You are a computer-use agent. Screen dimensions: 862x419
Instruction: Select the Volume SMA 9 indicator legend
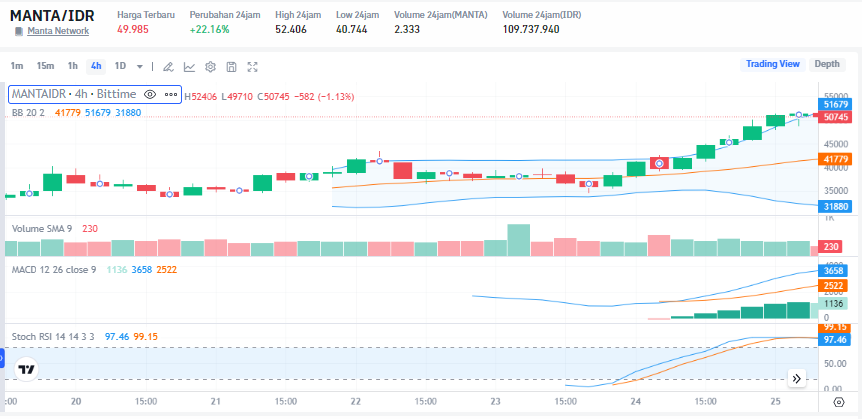(x=42, y=228)
